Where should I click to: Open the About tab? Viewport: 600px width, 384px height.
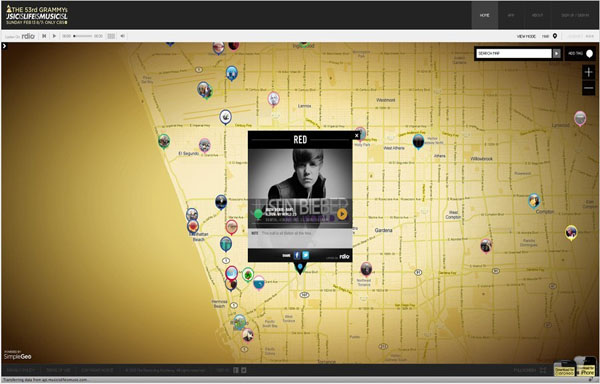(537, 15)
